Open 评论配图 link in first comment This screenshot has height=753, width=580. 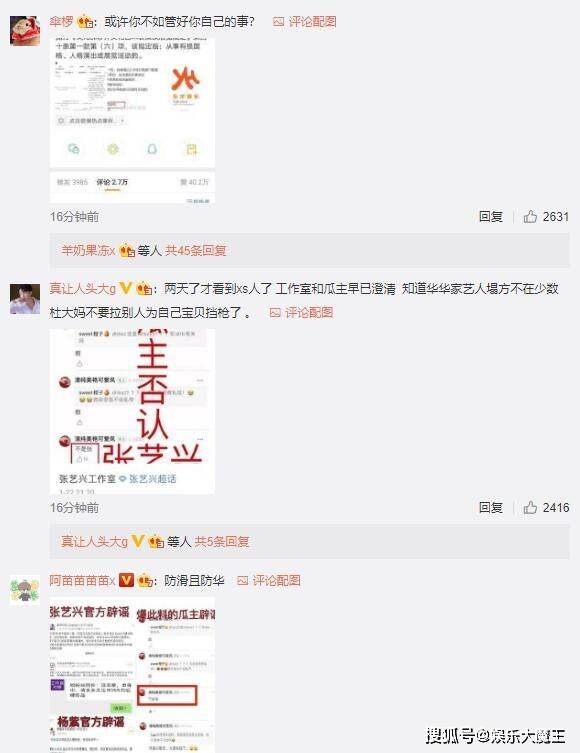305,22
